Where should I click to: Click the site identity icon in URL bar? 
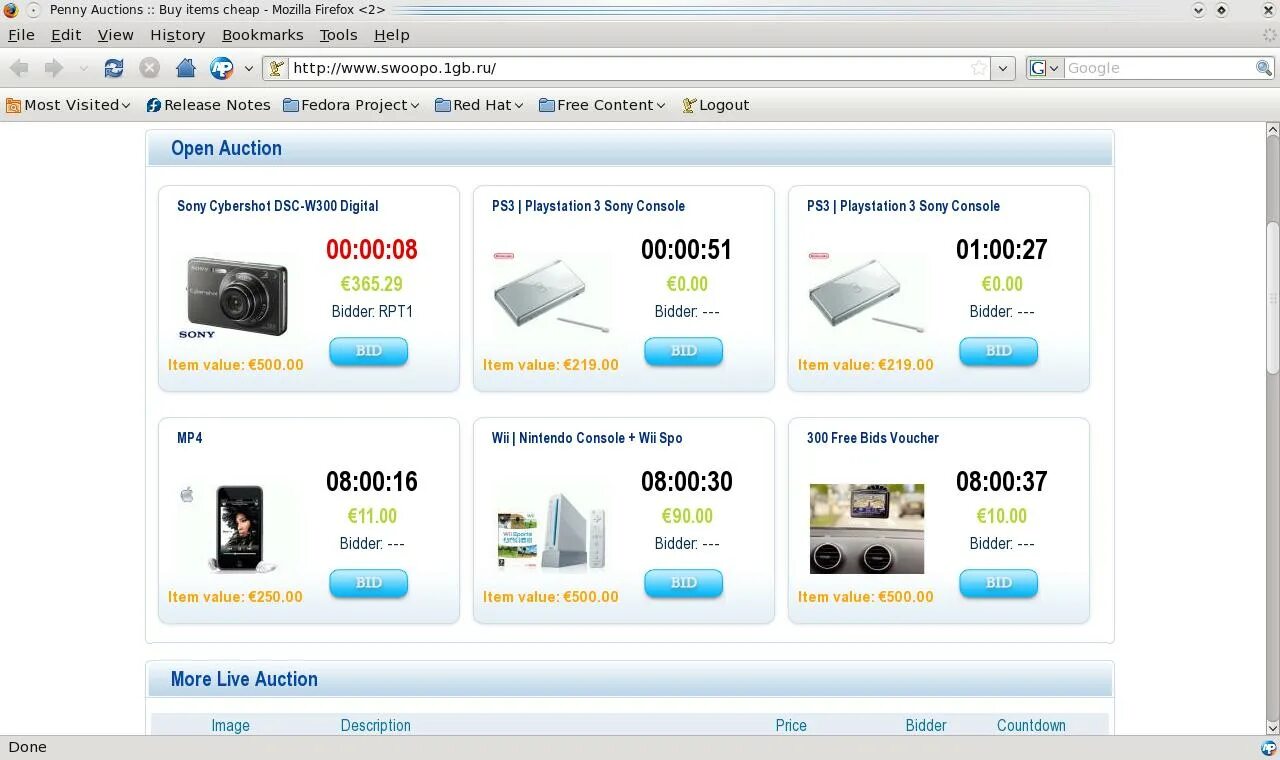(277, 68)
